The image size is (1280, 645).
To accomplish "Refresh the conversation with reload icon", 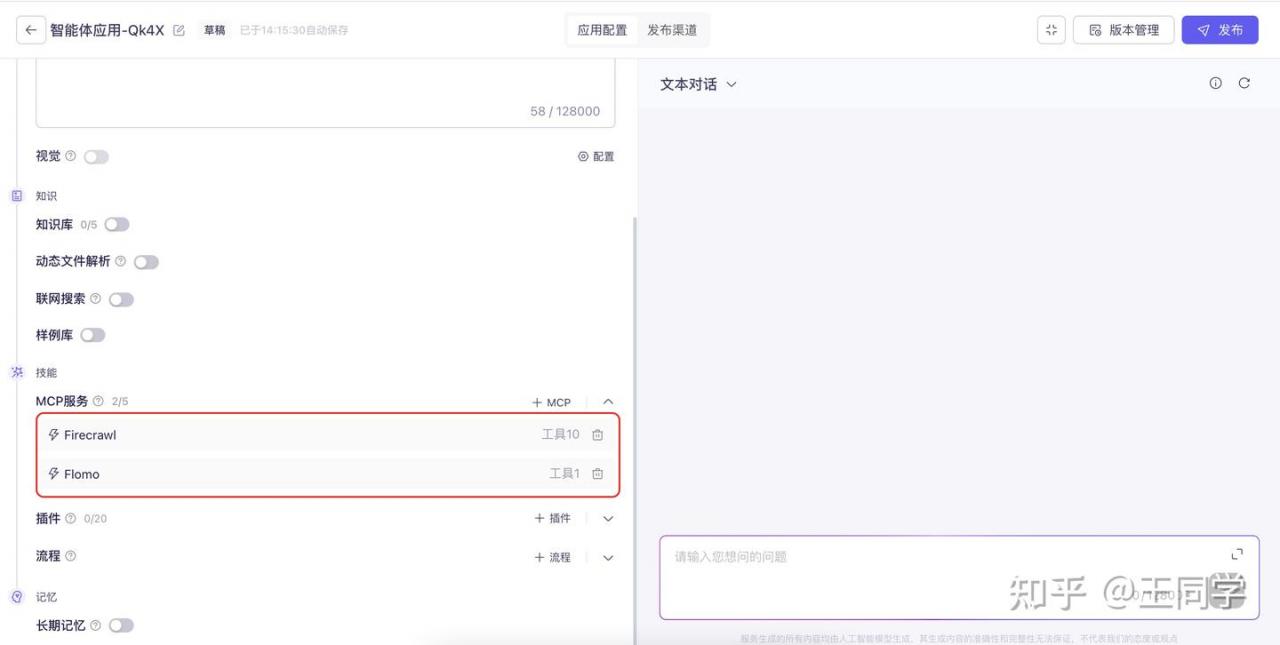I will point(1244,83).
